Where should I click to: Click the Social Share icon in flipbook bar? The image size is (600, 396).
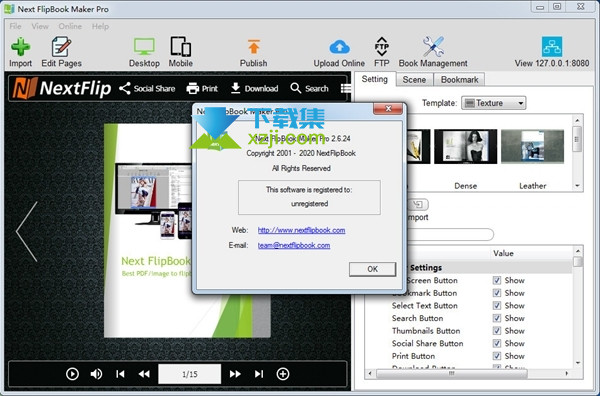tap(125, 88)
